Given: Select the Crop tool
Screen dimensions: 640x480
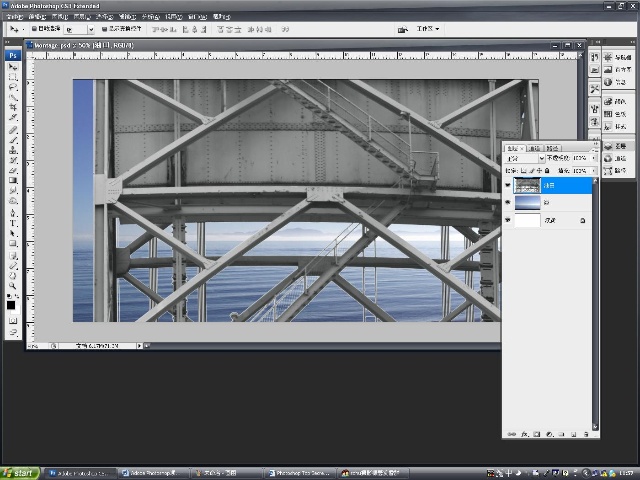Looking at the screenshot, I should tap(13, 107).
